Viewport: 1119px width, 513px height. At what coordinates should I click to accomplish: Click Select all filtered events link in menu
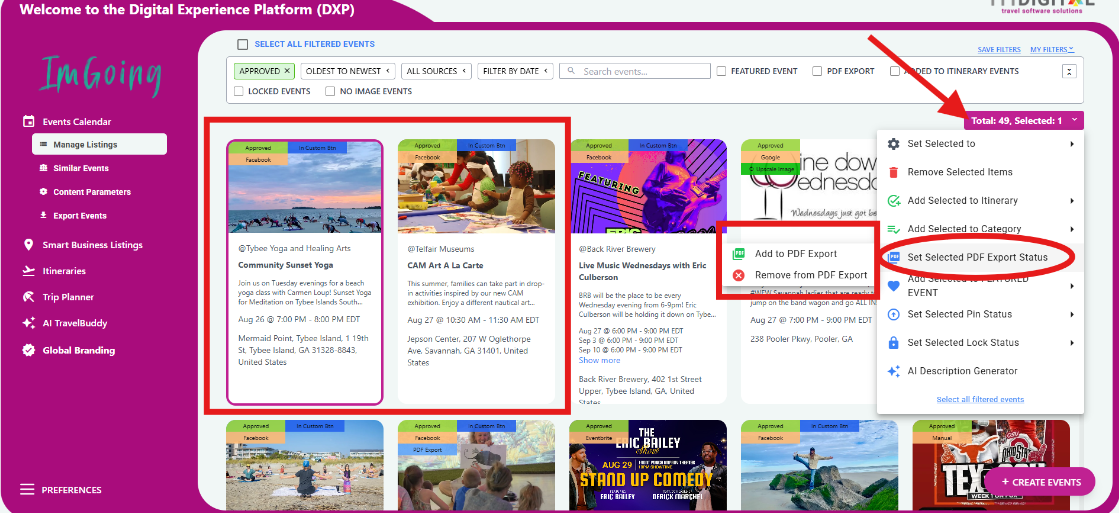(980, 400)
